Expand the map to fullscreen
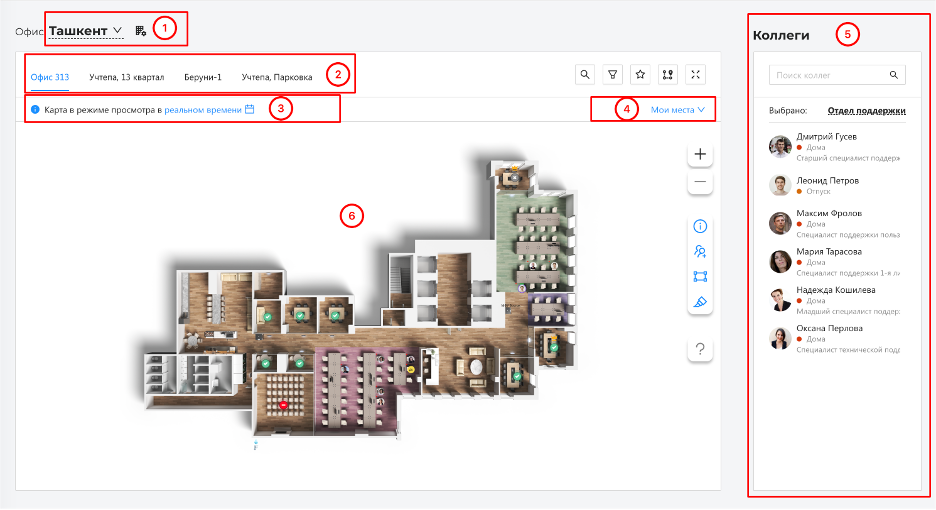Screen dimensions: 936x510 pyautogui.click(x=697, y=74)
